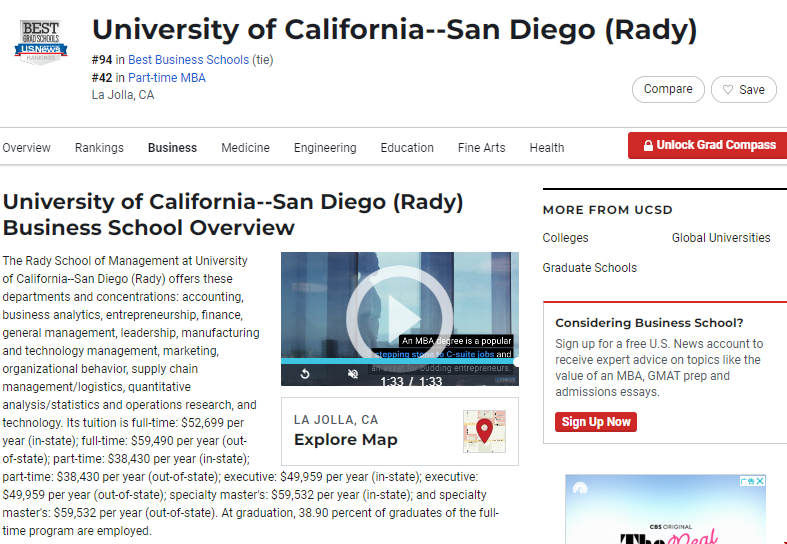This screenshot has height=544, width=787.
Task: Play the MBA video with large play button
Action: (400, 319)
